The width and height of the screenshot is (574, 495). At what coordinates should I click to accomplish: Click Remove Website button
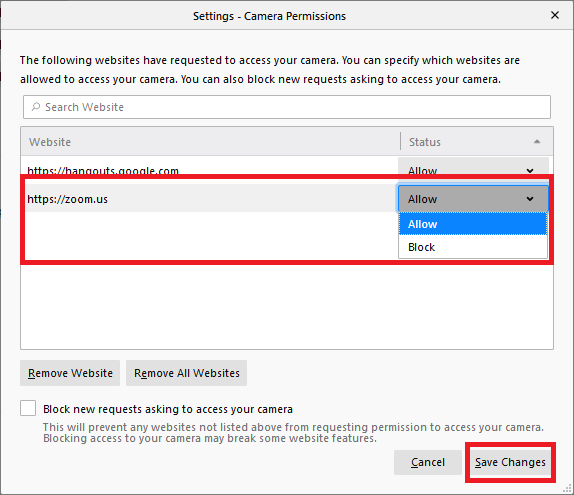coord(70,373)
